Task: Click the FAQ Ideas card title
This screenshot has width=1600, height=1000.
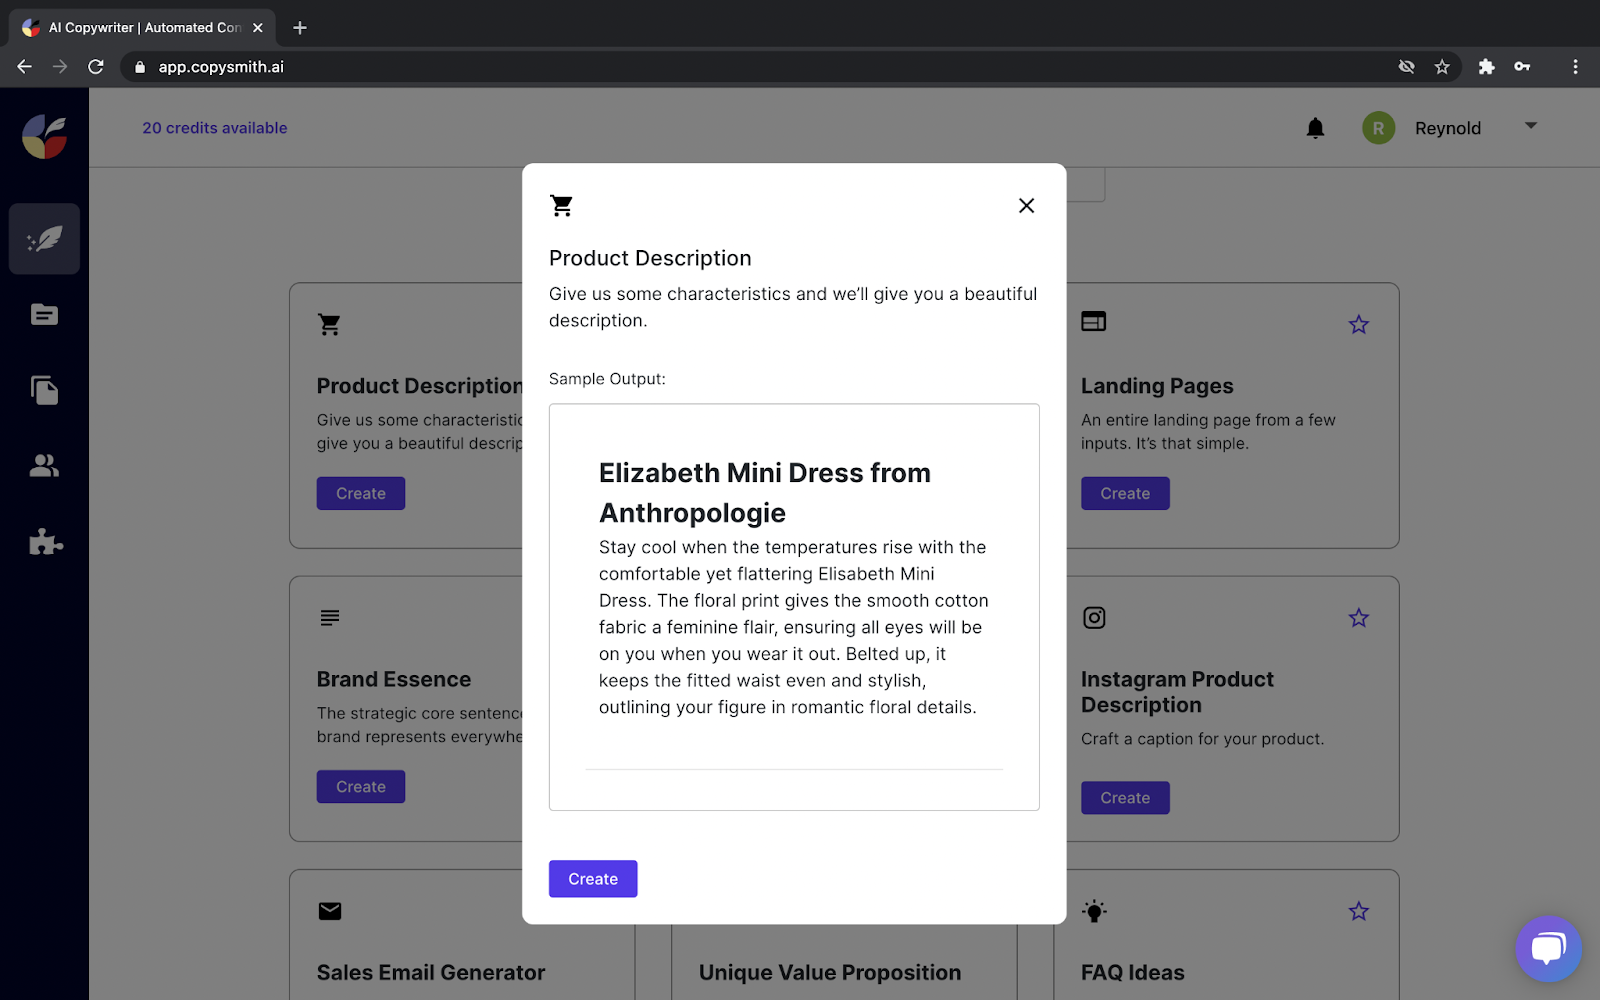Action: tap(1133, 973)
